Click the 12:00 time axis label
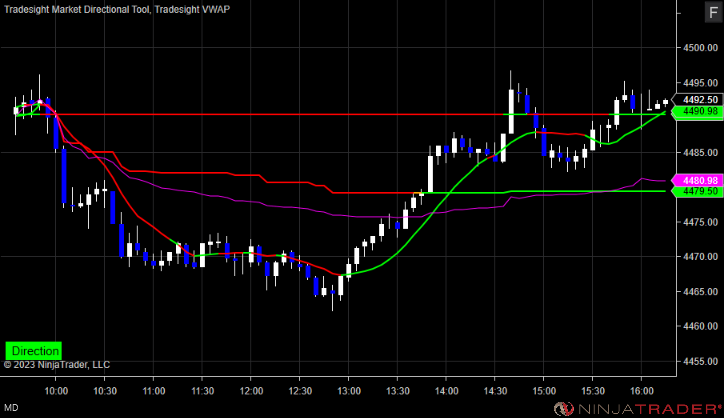 (251, 391)
